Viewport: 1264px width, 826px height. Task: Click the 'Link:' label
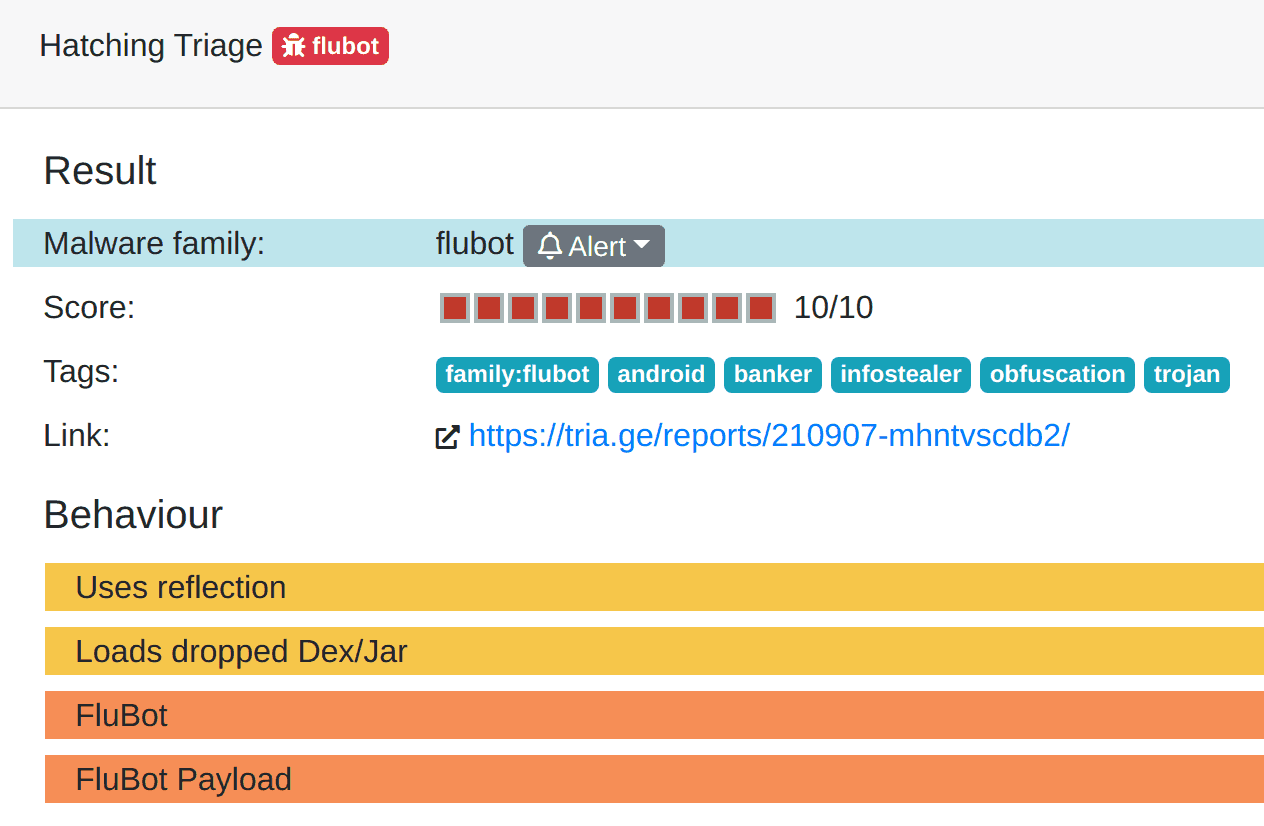(x=77, y=435)
